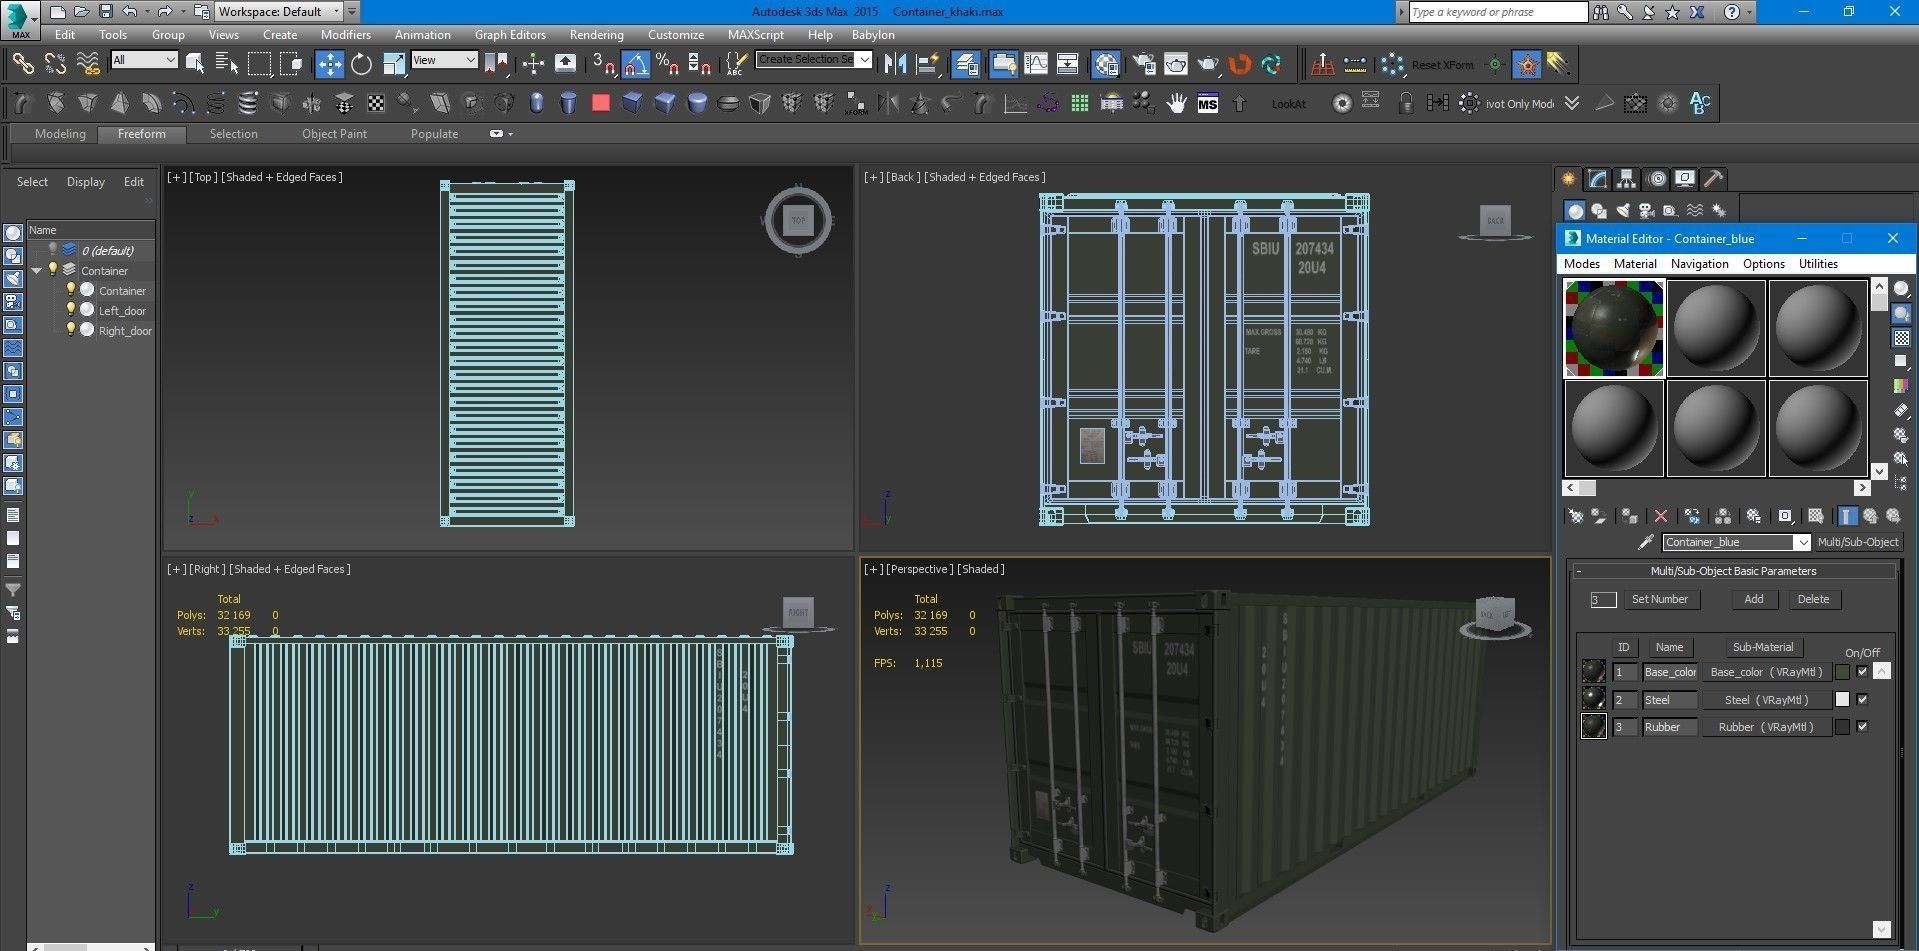The height and width of the screenshot is (951, 1919).
Task: Click the Rendered Frame Window icon
Action: point(1176,64)
